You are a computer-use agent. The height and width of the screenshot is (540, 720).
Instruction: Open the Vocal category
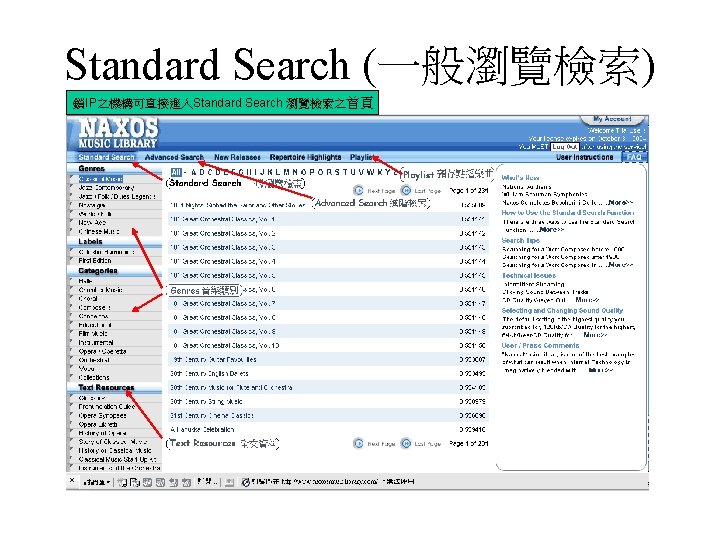pyautogui.click(x=86, y=369)
